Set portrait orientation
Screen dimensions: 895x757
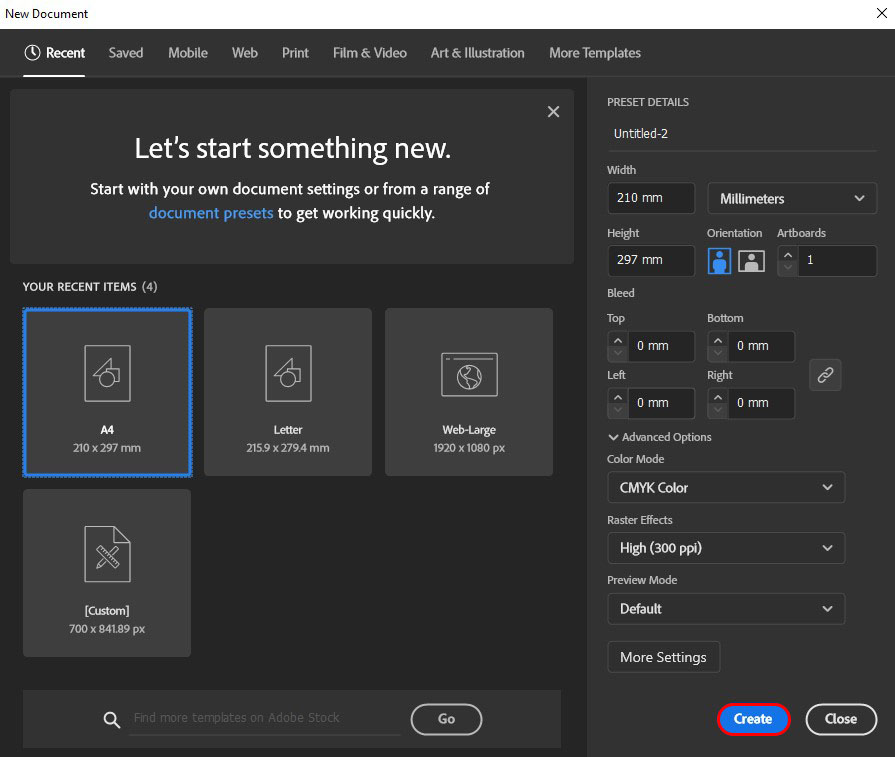tap(719, 261)
